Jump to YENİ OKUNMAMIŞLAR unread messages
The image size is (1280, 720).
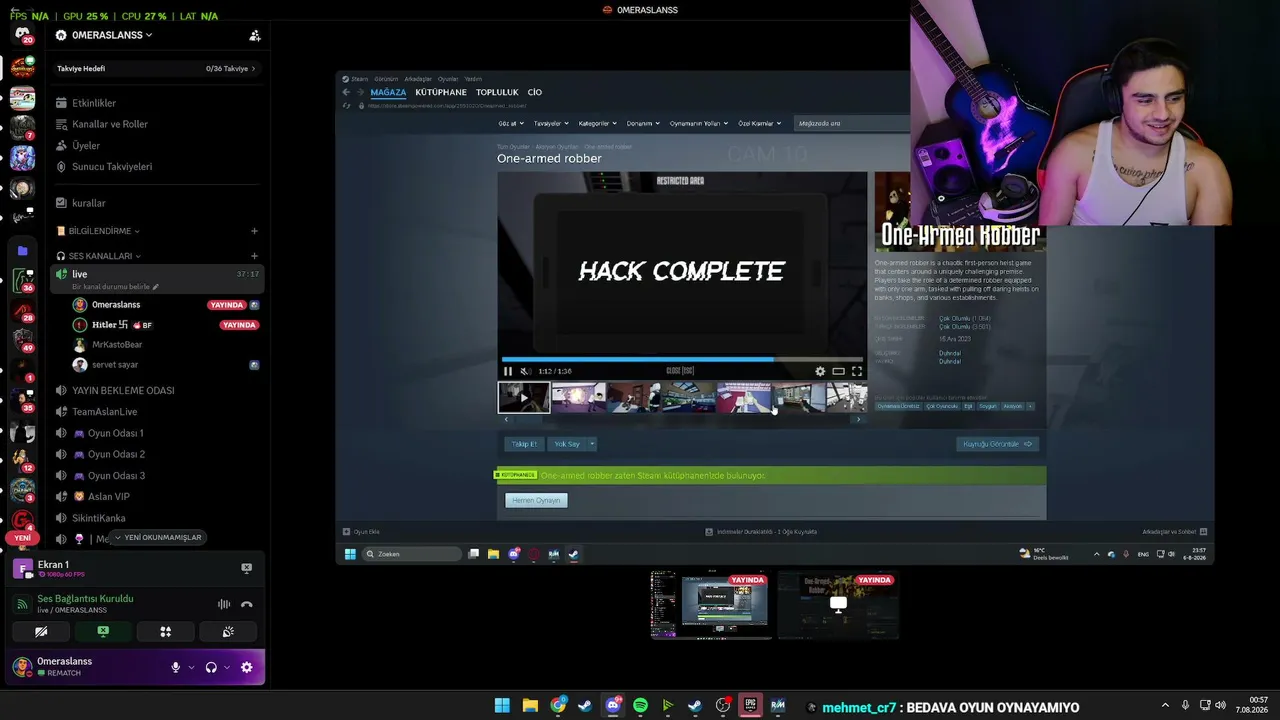tap(158, 538)
